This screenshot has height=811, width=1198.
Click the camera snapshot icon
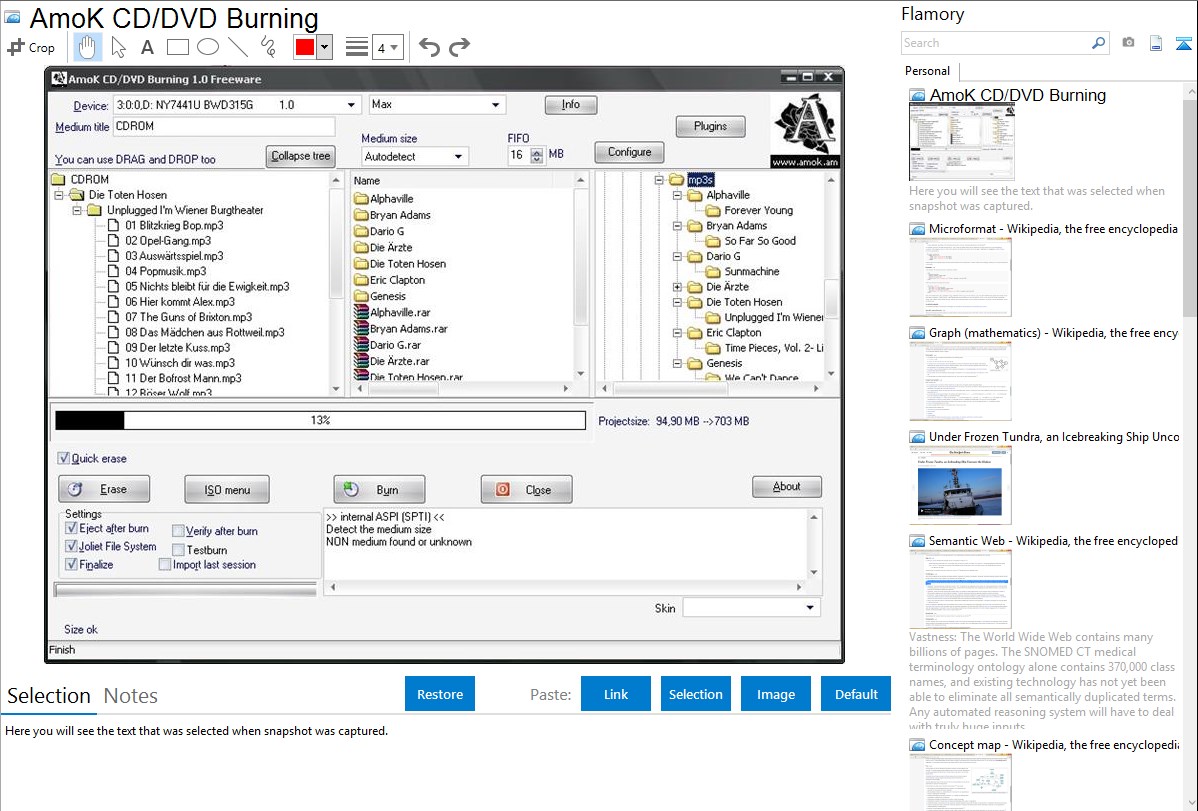pos(1128,43)
